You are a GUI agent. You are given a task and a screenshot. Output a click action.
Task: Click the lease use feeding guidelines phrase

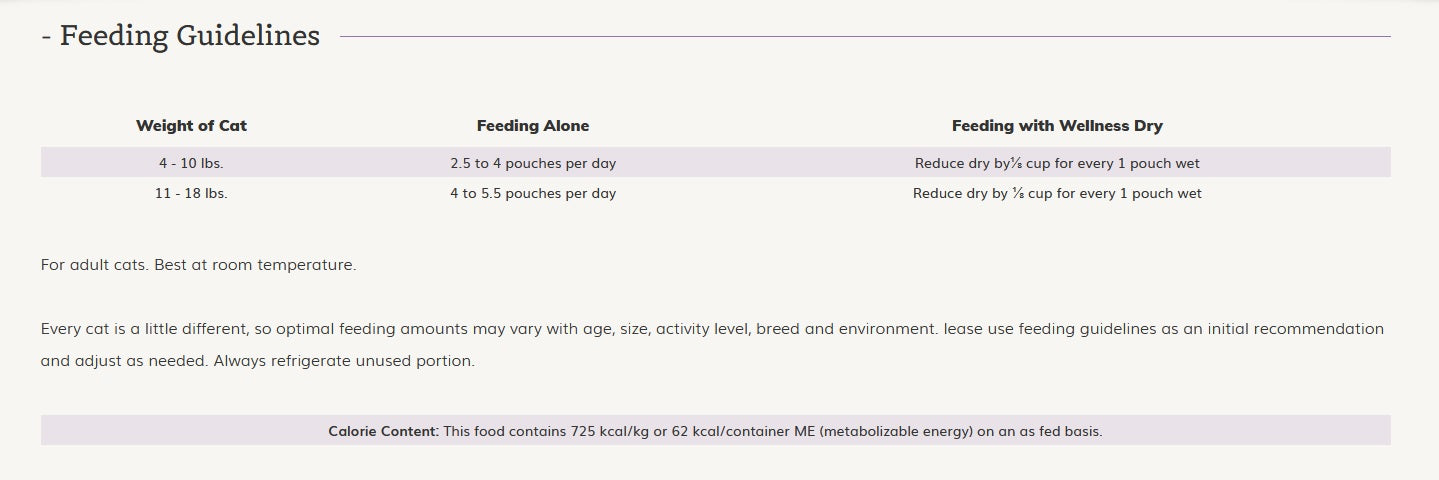pos(1050,329)
